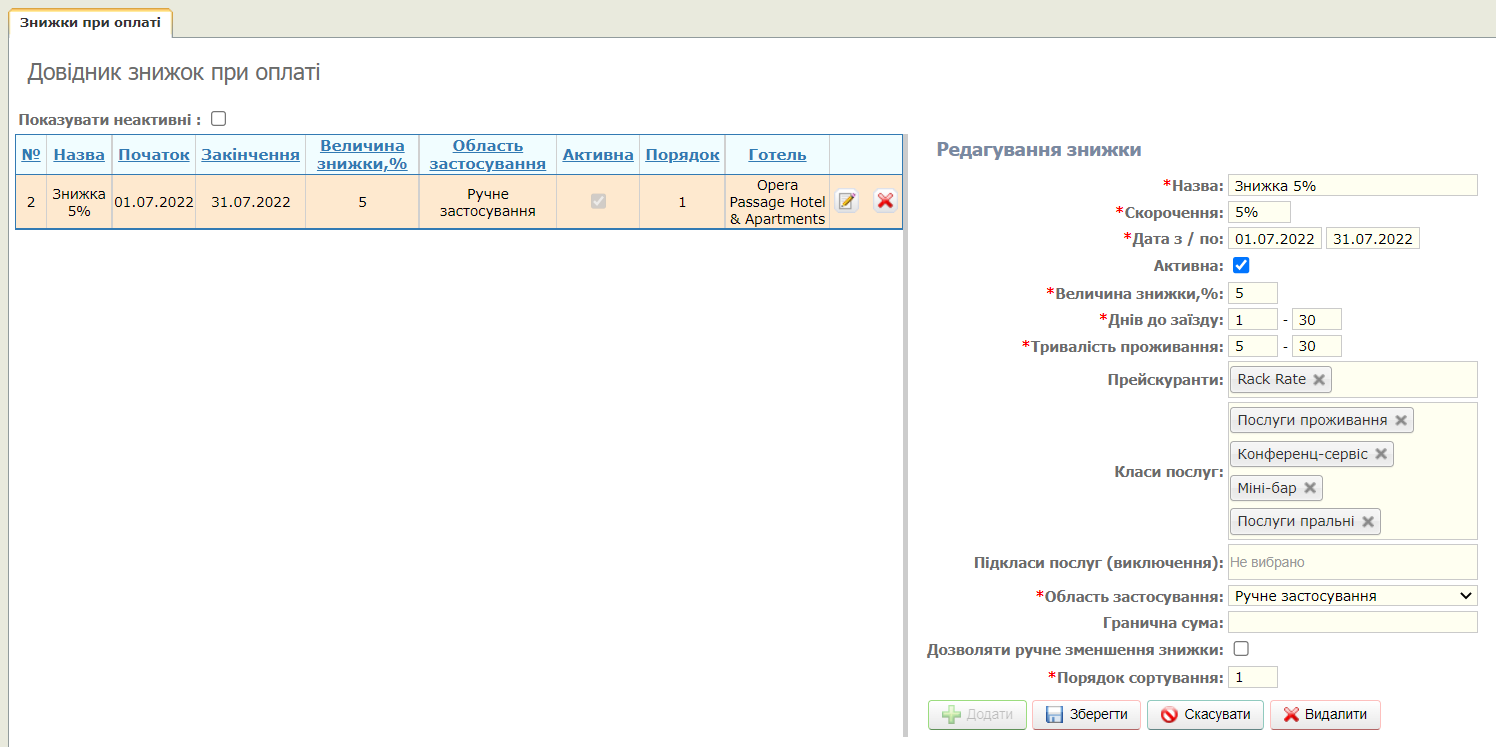Click the Скасувати cancel button
The image size is (1496, 747).
coord(1205,715)
